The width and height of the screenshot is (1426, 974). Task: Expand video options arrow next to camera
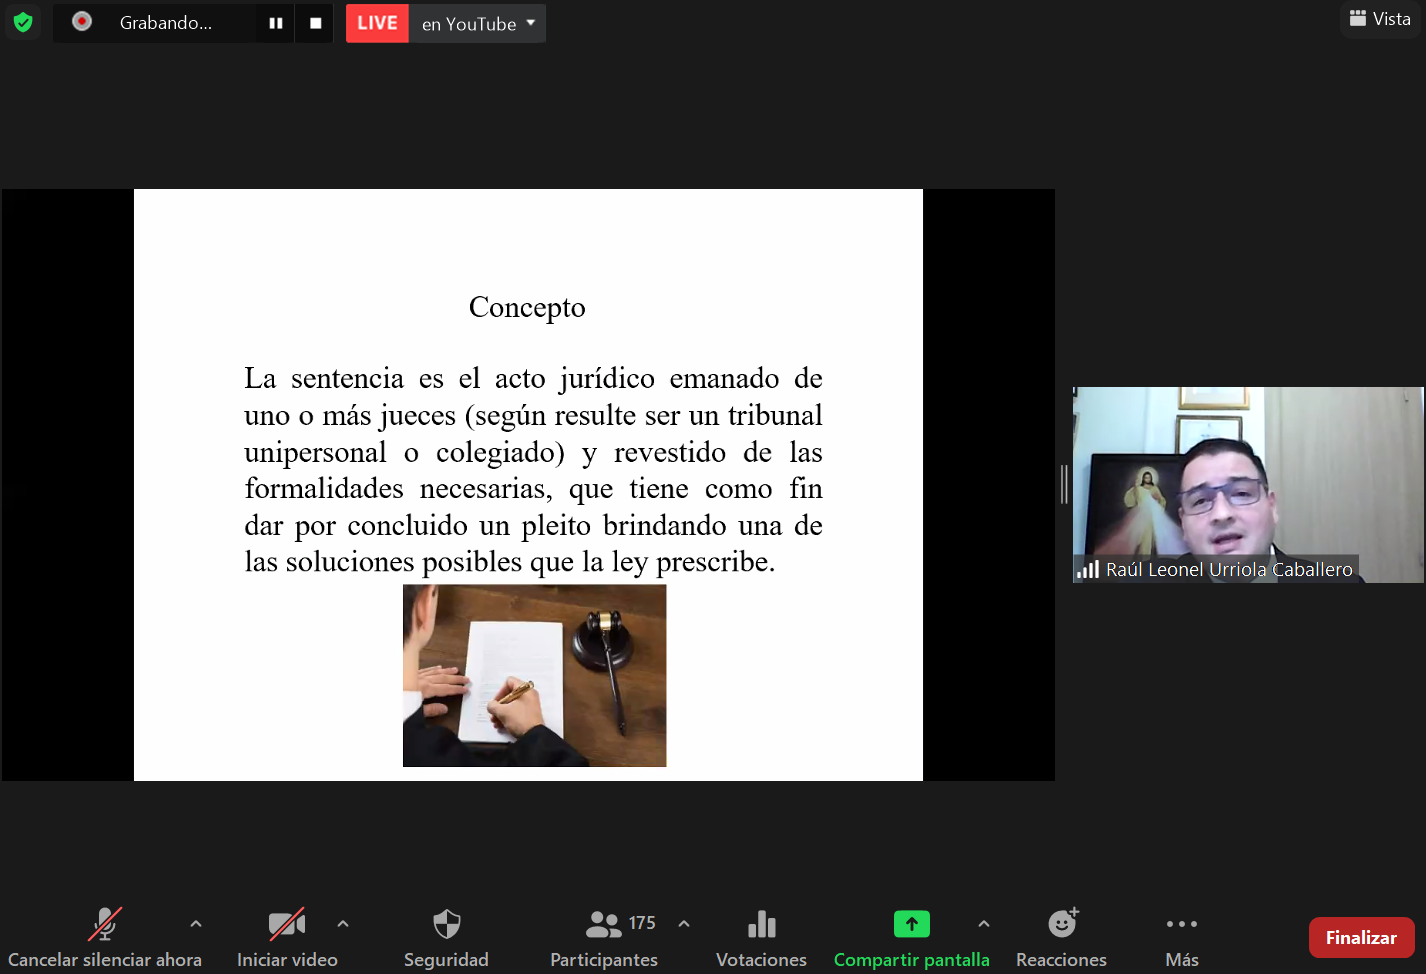click(343, 924)
